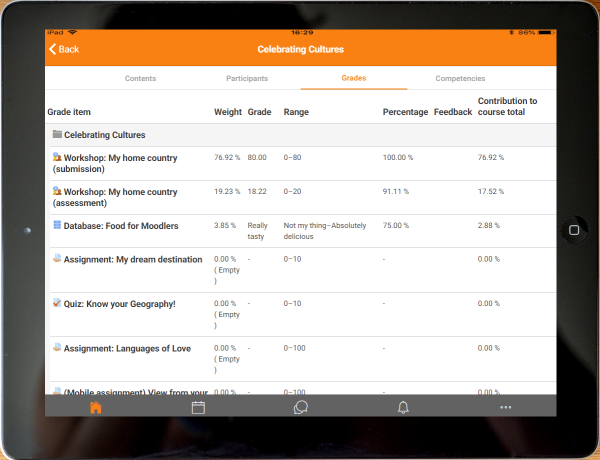Switch to the Contents tab
The width and height of the screenshot is (600, 460).
(140, 78)
